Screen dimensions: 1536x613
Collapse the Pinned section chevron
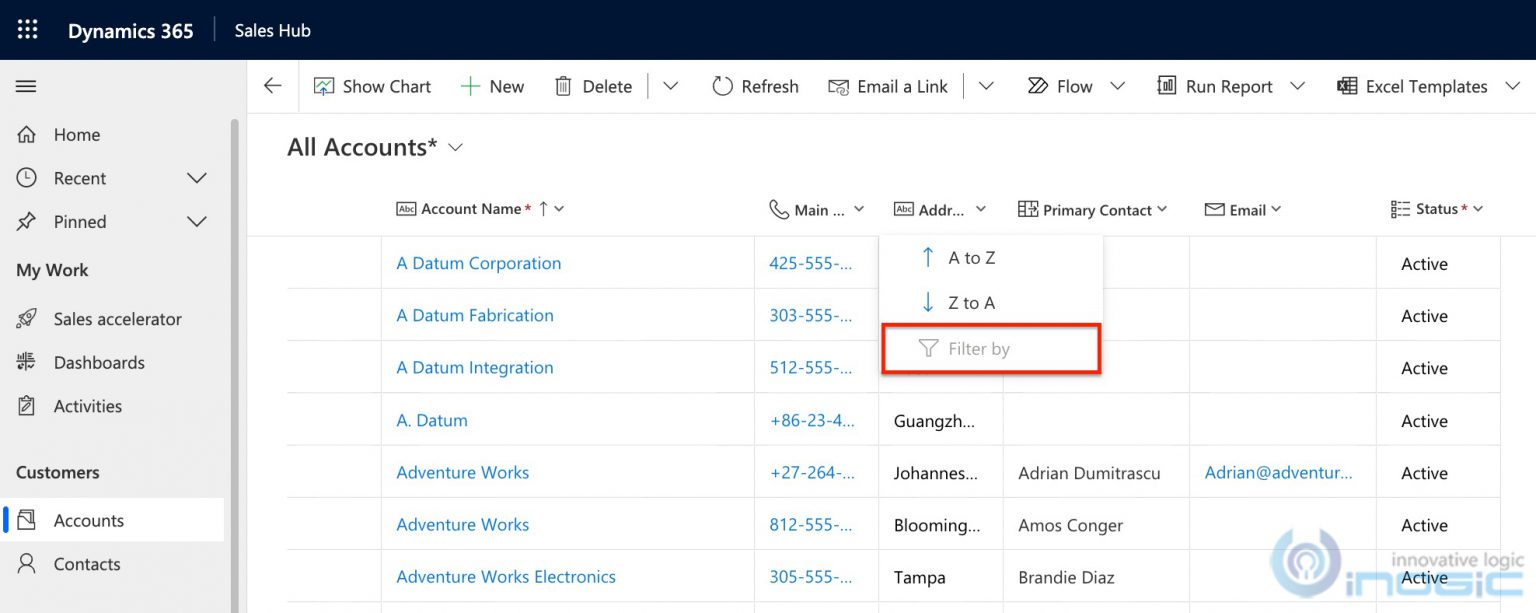coord(196,222)
